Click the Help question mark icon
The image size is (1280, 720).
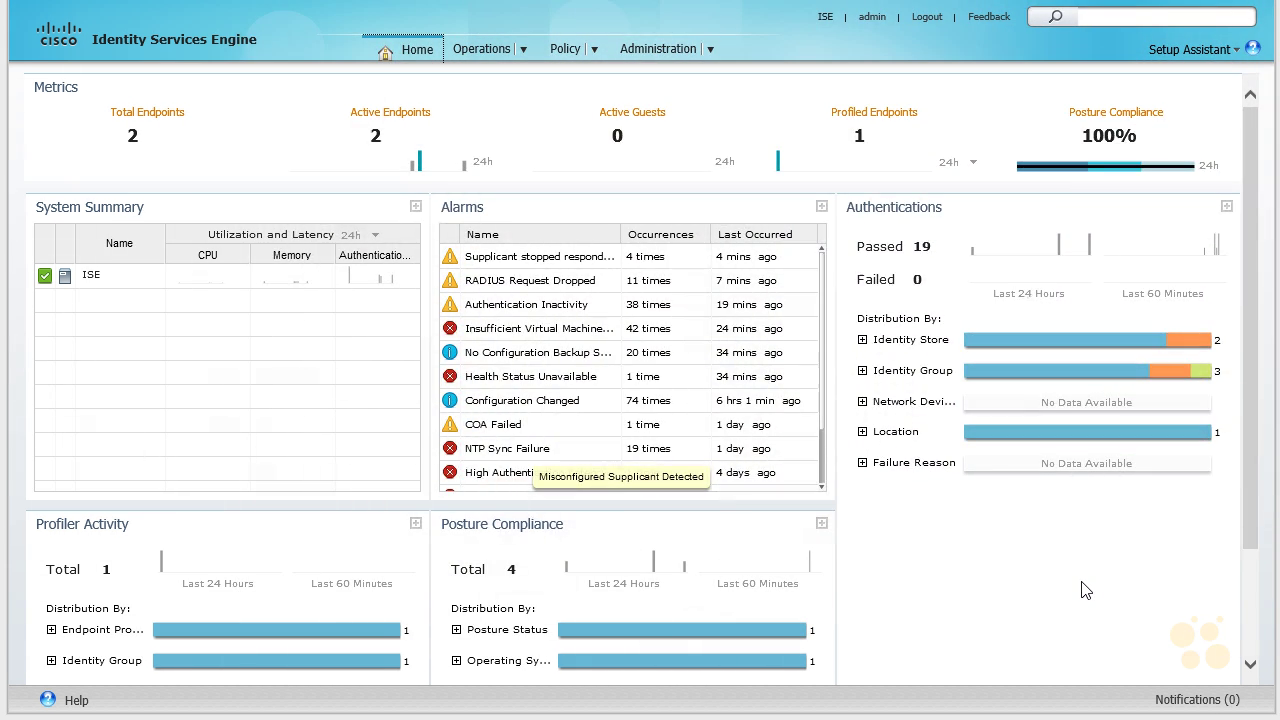(x=47, y=699)
